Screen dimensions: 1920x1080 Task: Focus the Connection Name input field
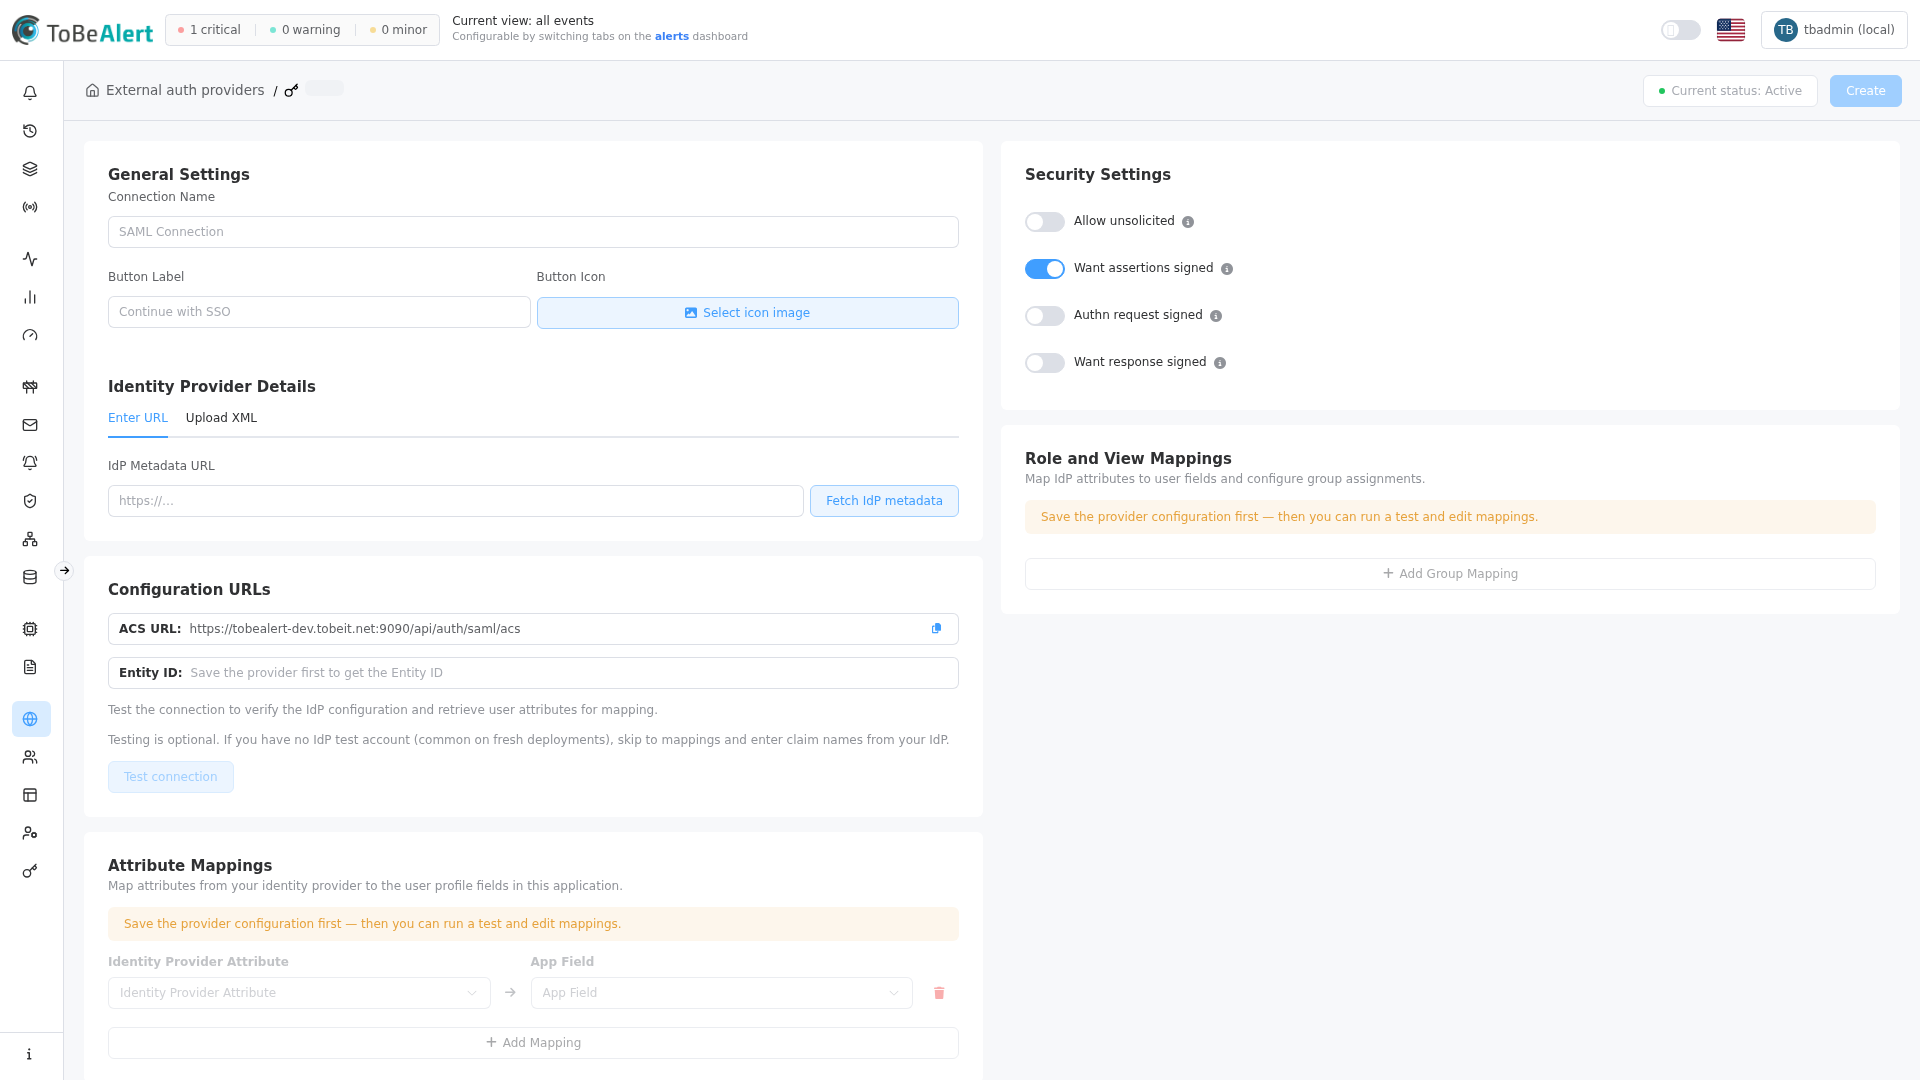pyautogui.click(x=533, y=232)
